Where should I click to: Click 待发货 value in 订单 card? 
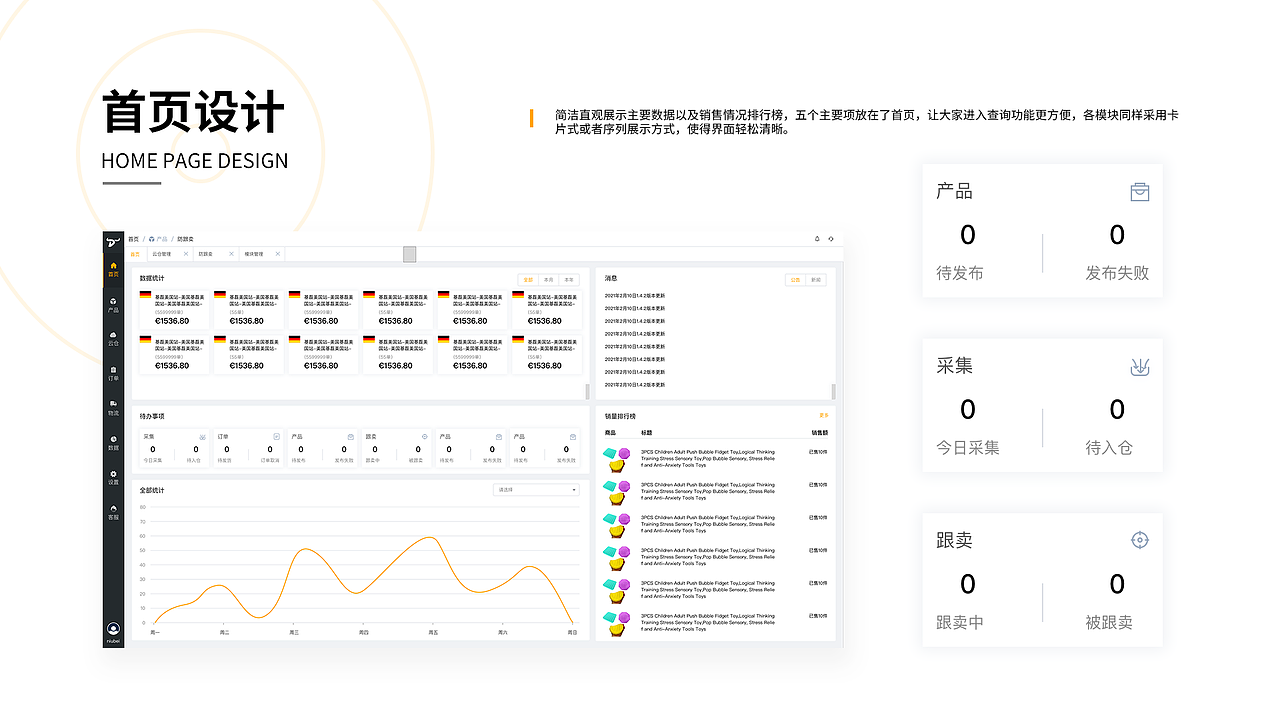coord(226,449)
